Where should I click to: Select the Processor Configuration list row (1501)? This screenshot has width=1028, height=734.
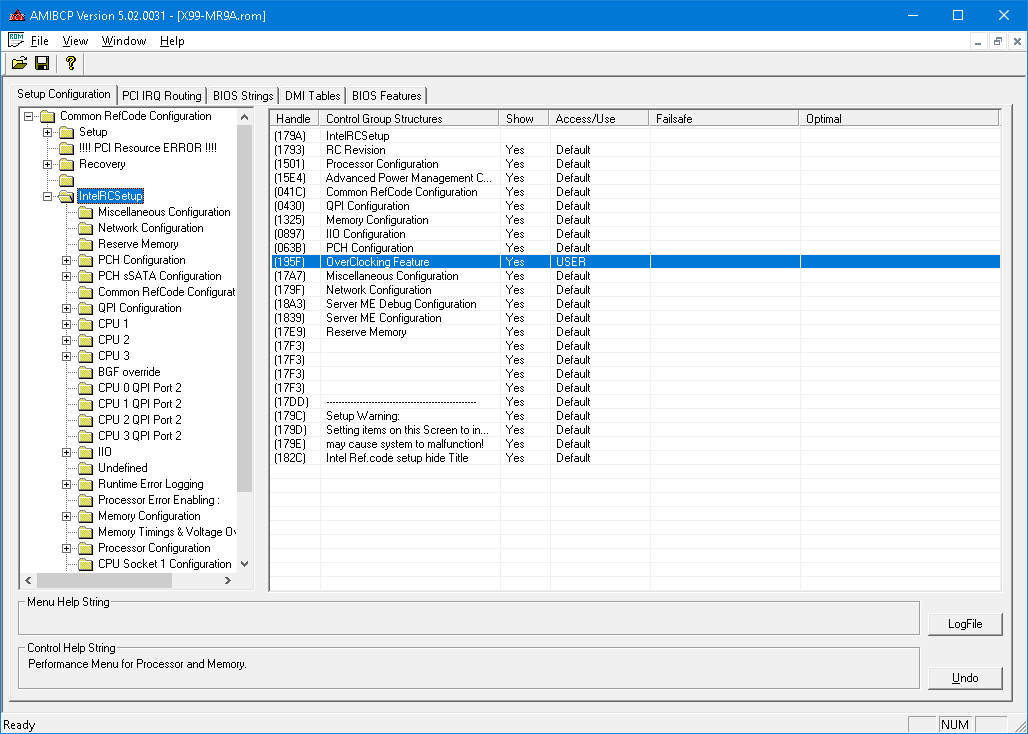click(x=635, y=164)
